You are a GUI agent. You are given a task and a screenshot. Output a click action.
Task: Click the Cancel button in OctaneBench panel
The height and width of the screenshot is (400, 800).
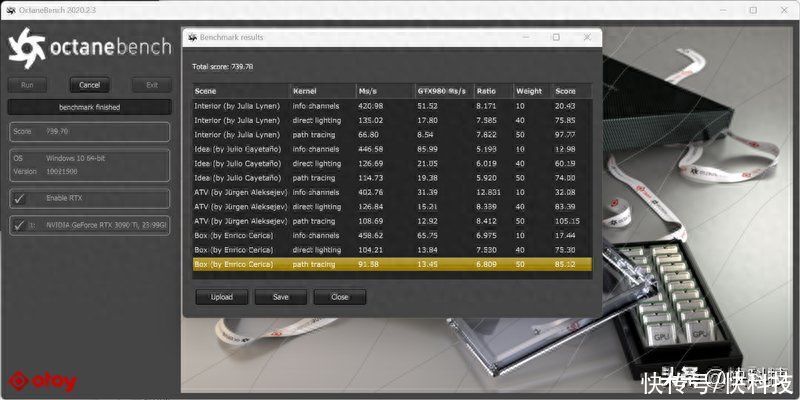[x=89, y=85]
